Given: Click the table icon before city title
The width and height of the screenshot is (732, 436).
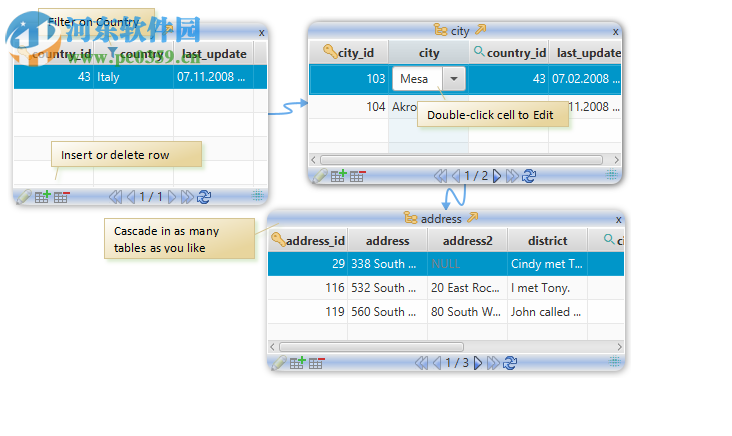Looking at the screenshot, I should (x=441, y=30).
